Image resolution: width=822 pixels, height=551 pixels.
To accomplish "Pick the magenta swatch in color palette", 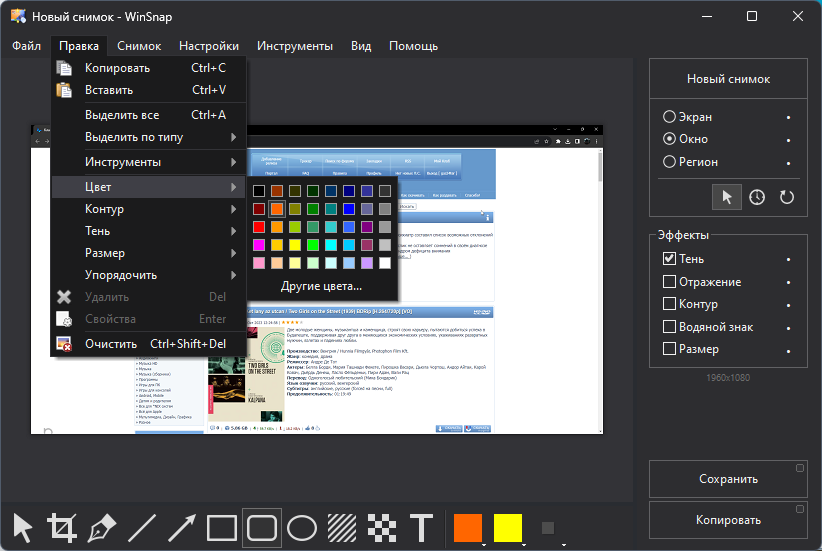I will click(x=258, y=245).
